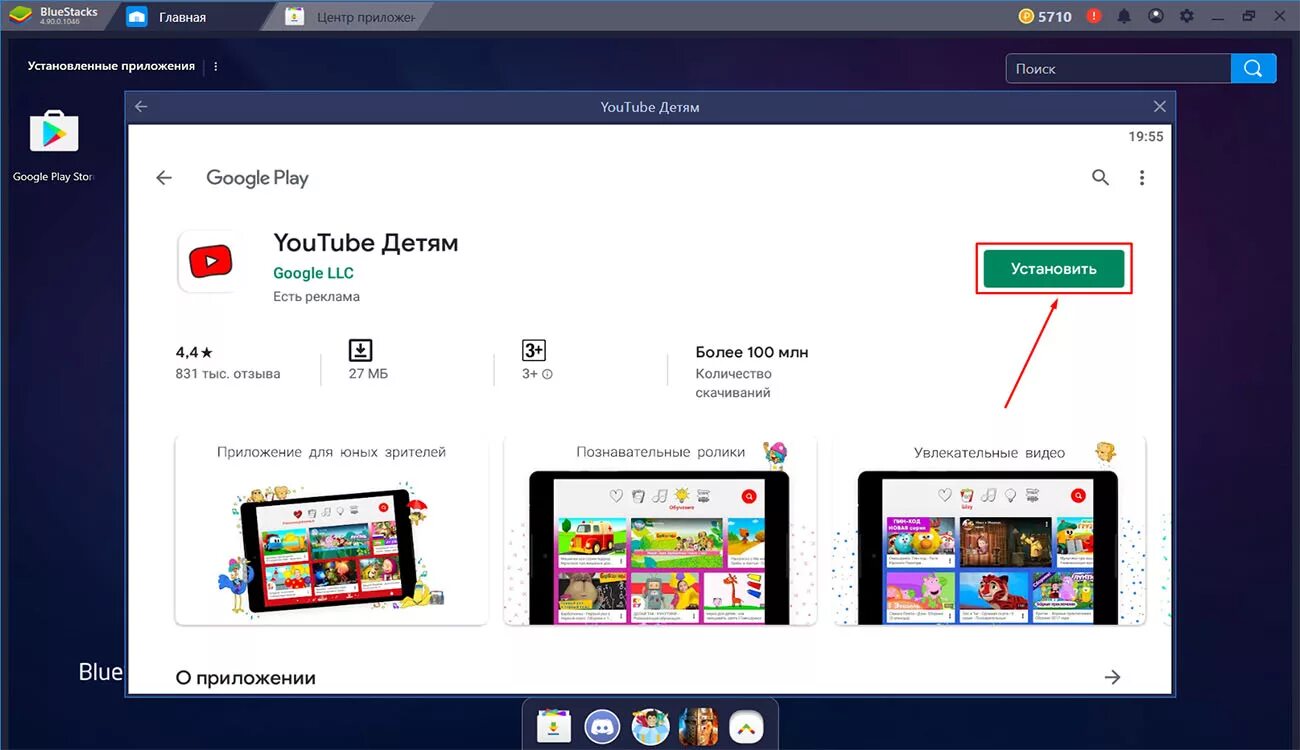The image size is (1300, 750).
Task: Open screenshot Приложение для юных зрителей
Action: point(331,530)
